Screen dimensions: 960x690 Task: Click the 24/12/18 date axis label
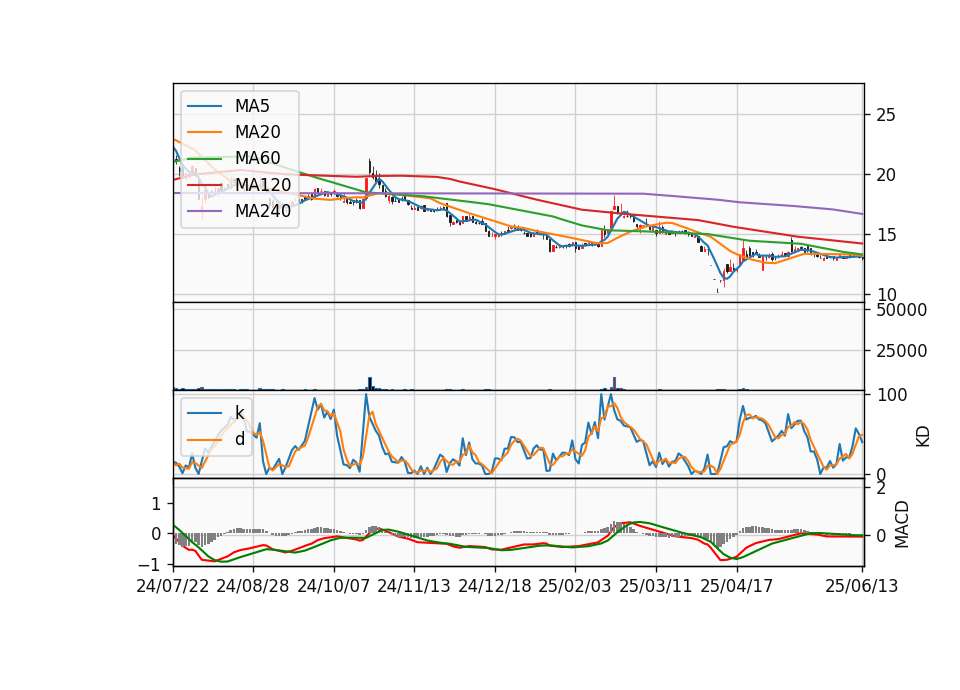click(495, 586)
